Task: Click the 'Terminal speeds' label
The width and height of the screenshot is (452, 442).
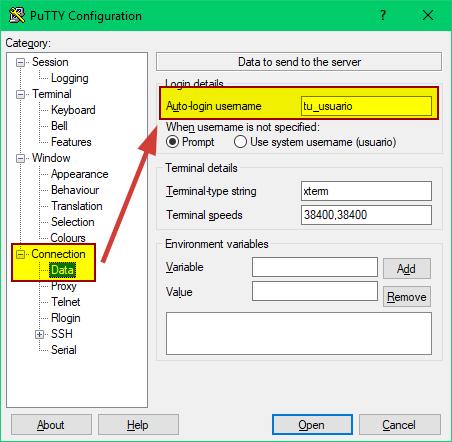Action: tap(204, 215)
